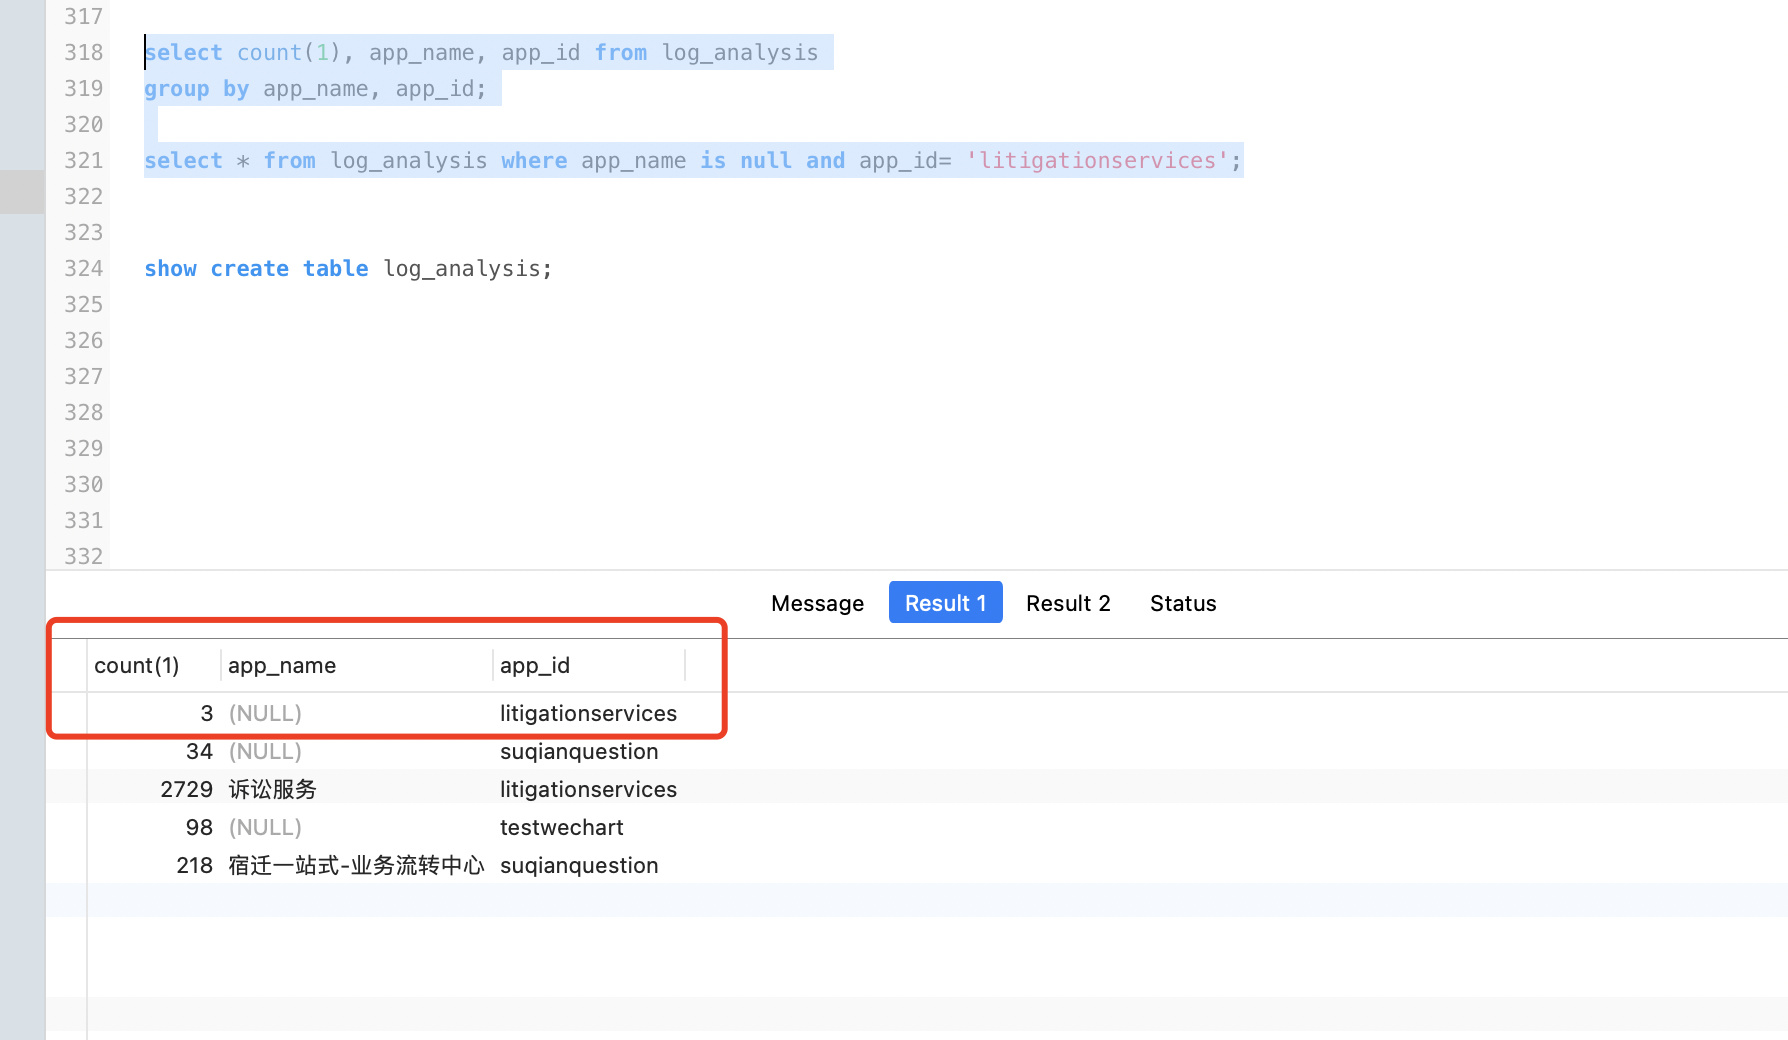The width and height of the screenshot is (1788, 1040).
Task: Select the suqianquestion cell in the count 218 row
Action: coord(579,865)
